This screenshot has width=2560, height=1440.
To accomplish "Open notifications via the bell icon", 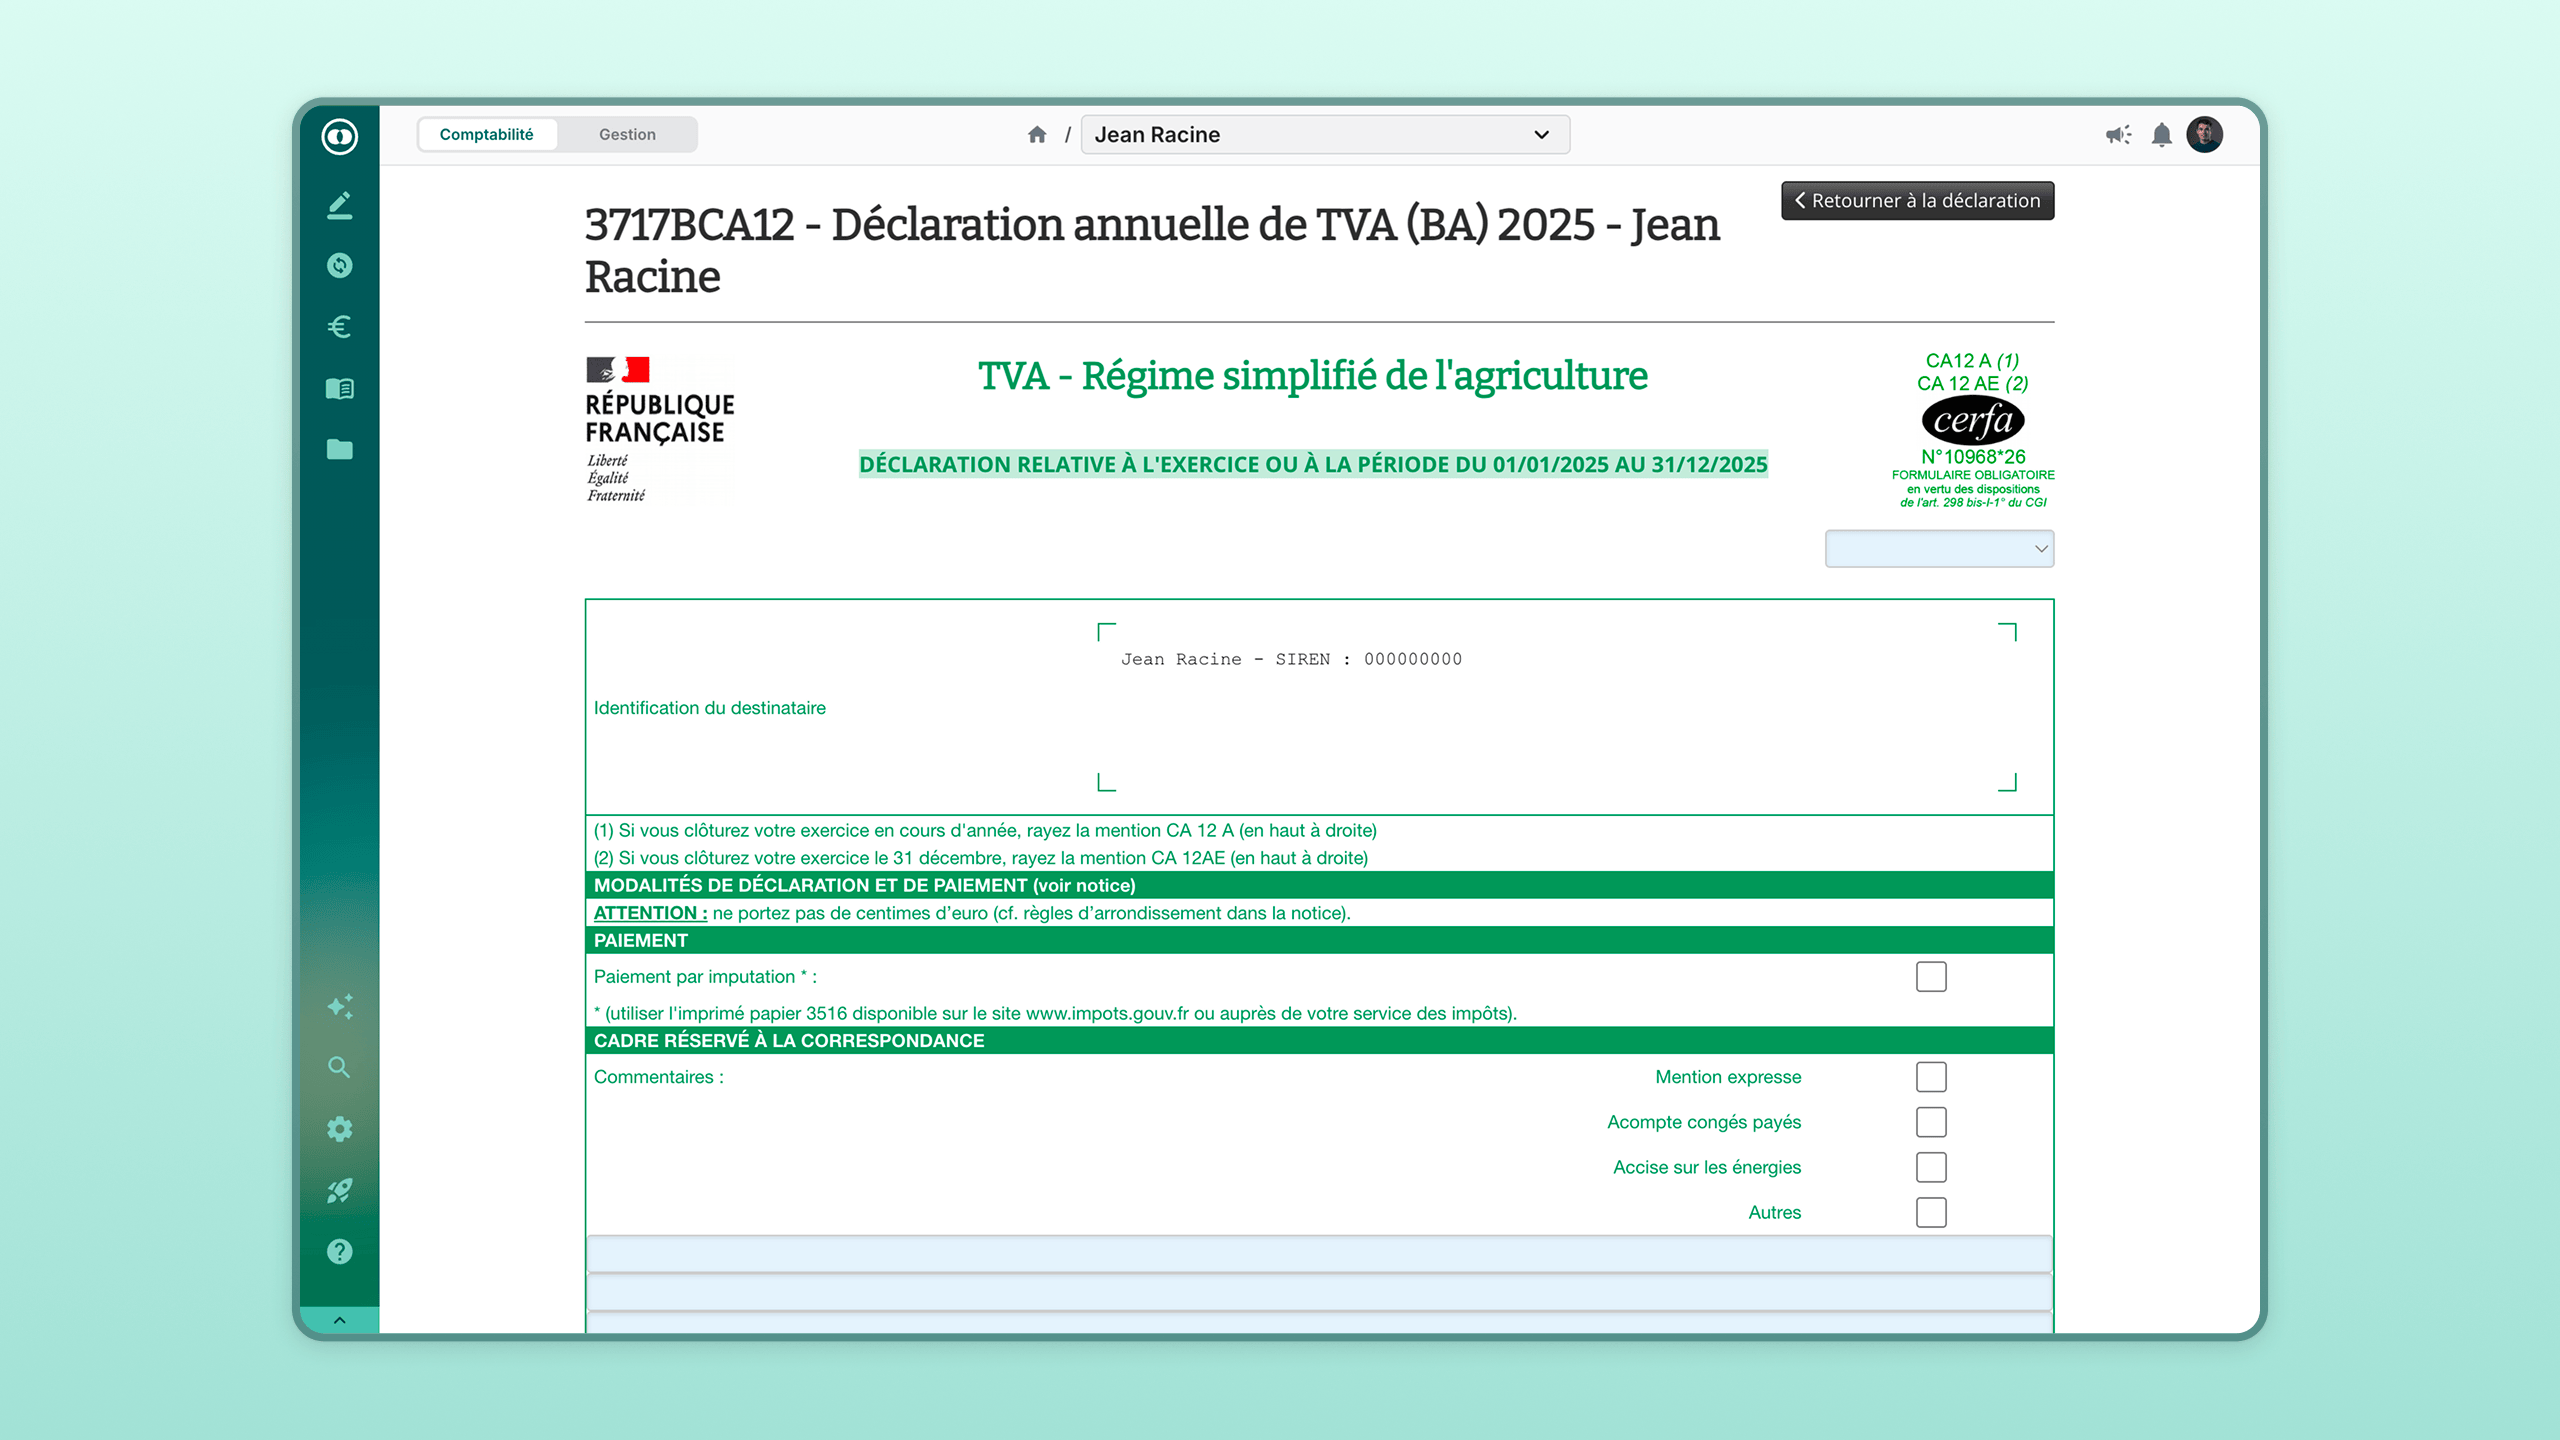I will coord(2162,134).
